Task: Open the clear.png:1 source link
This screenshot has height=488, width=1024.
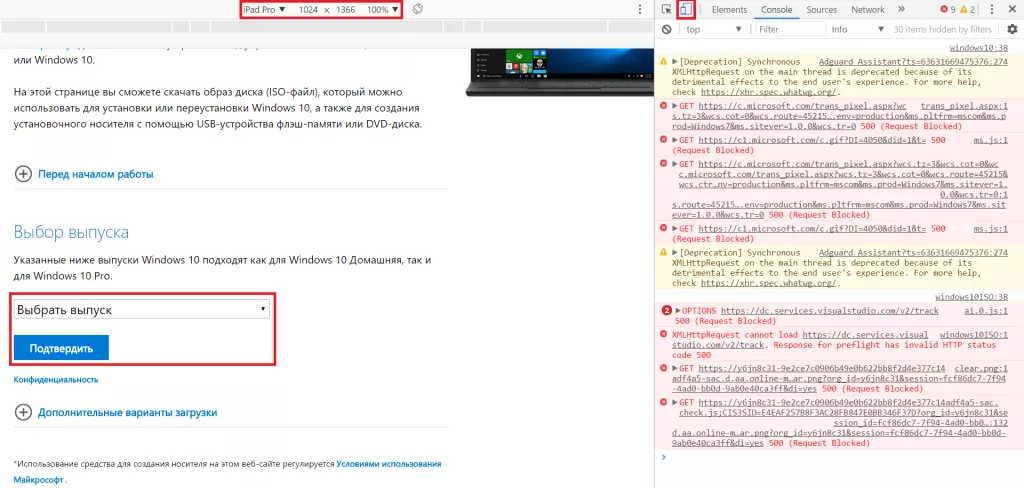Action: 981,368
